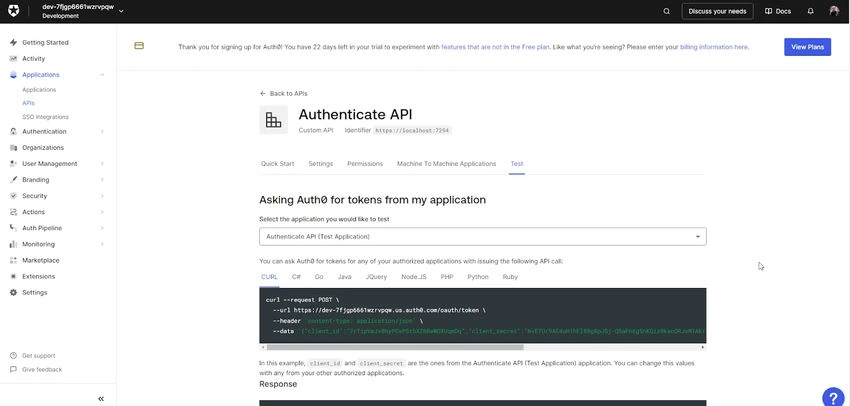Open notifications bell icon
The width and height of the screenshot is (850, 406).
tap(810, 11)
